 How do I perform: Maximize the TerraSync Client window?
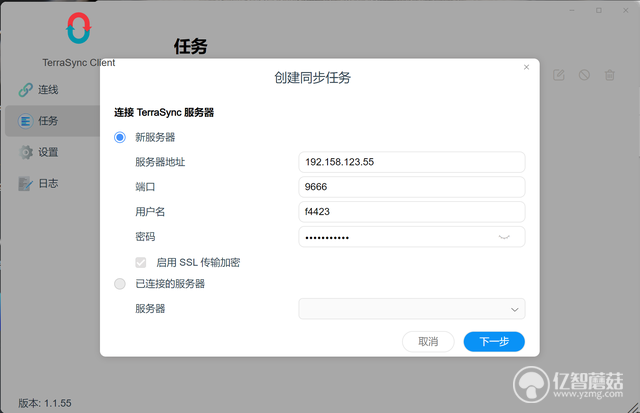click(x=599, y=11)
